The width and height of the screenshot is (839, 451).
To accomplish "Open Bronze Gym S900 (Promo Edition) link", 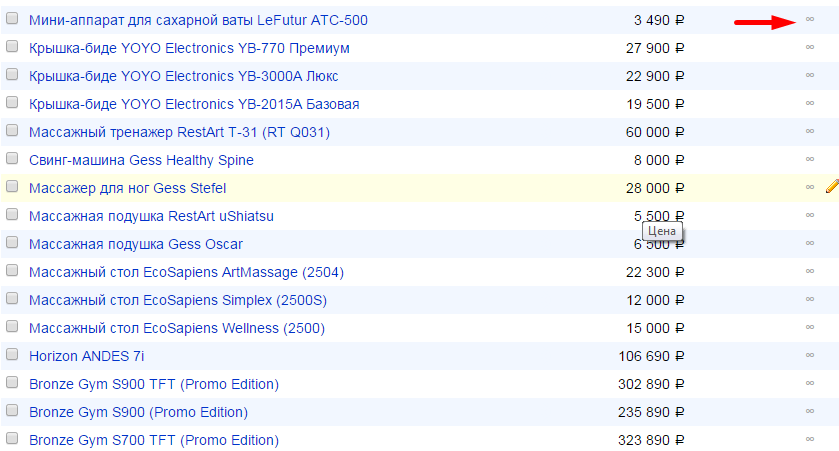I will (139, 412).
